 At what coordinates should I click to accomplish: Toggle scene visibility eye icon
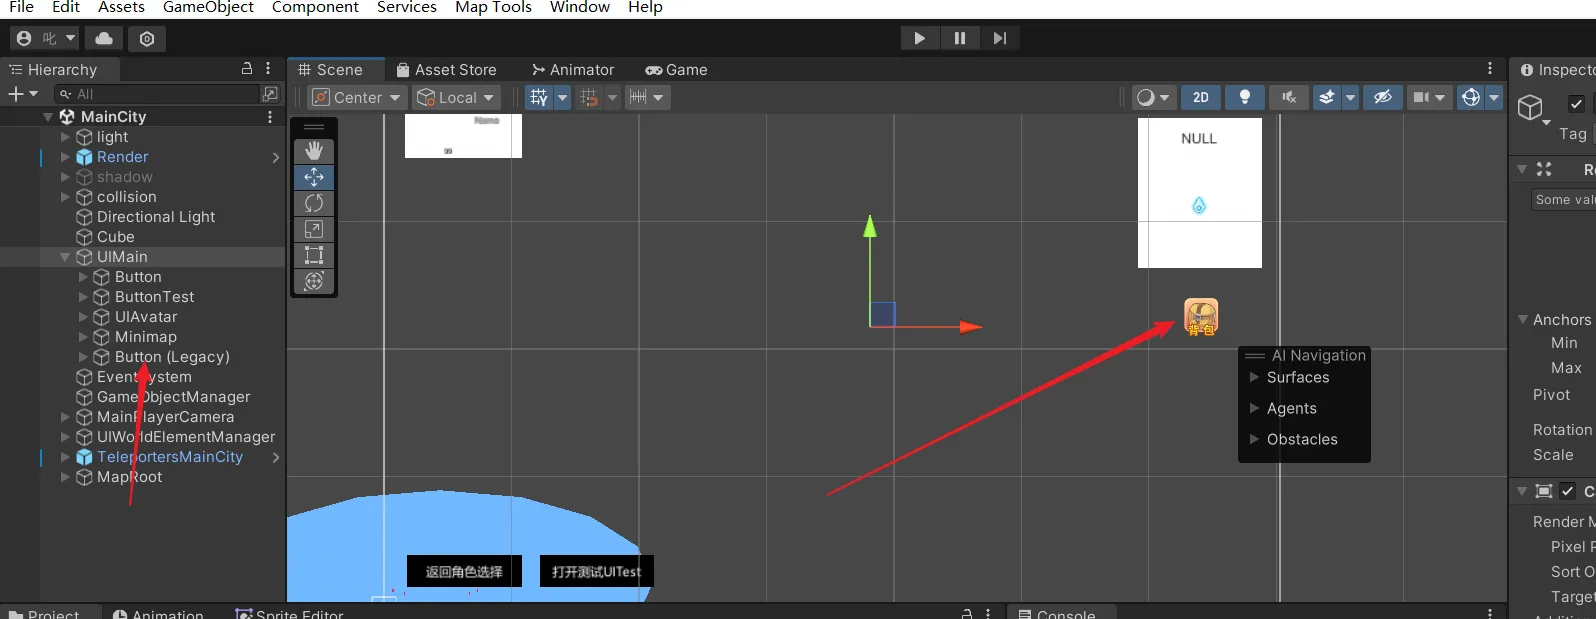pos(1383,97)
